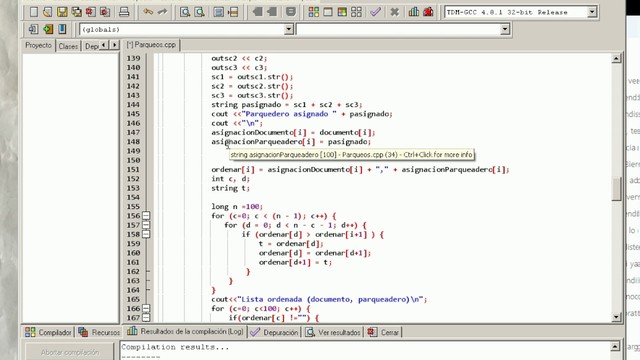Save the current file
The height and width of the screenshot is (360, 640).
(x=62, y=12)
